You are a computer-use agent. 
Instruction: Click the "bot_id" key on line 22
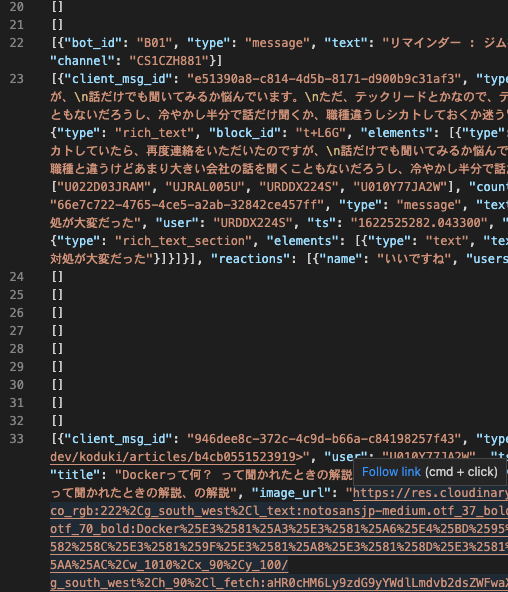93,43
